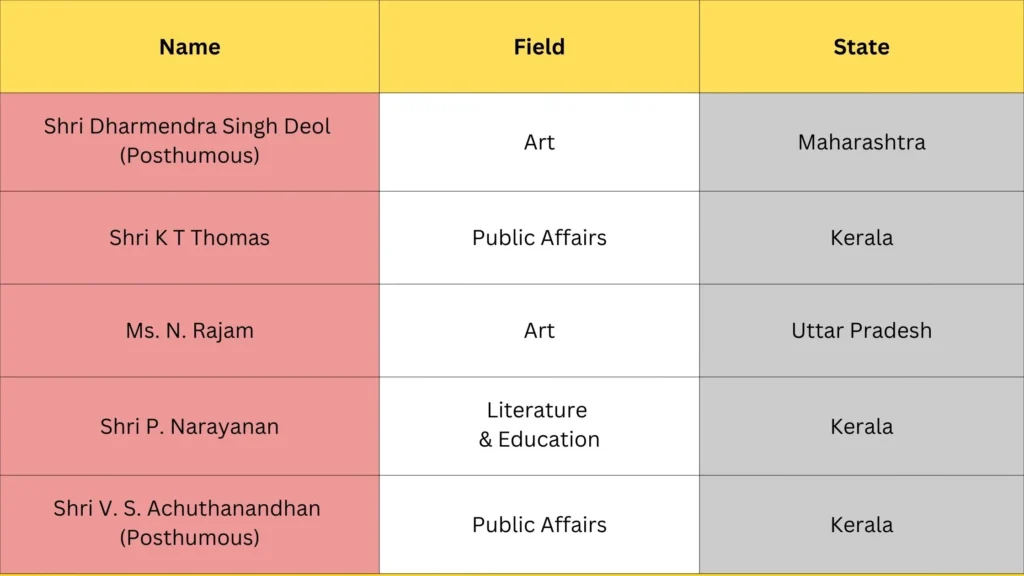The height and width of the screenshot is (576, 1024).
Task: Click Public Affairs in K T Thomas row
Action: 539,238
